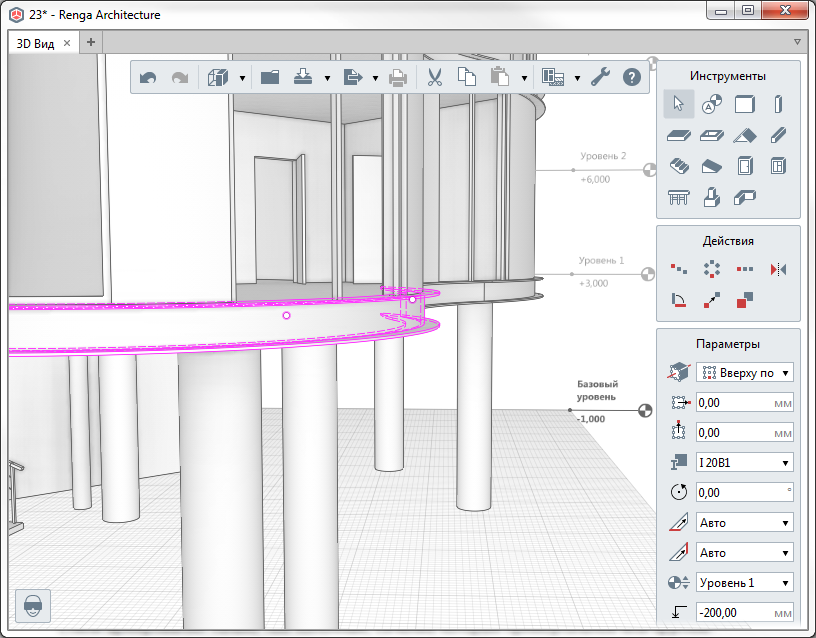The height and width of the screenshot is (638, 816).
Task: Click the Undo arrow button
Action: [x=148, y=77]
